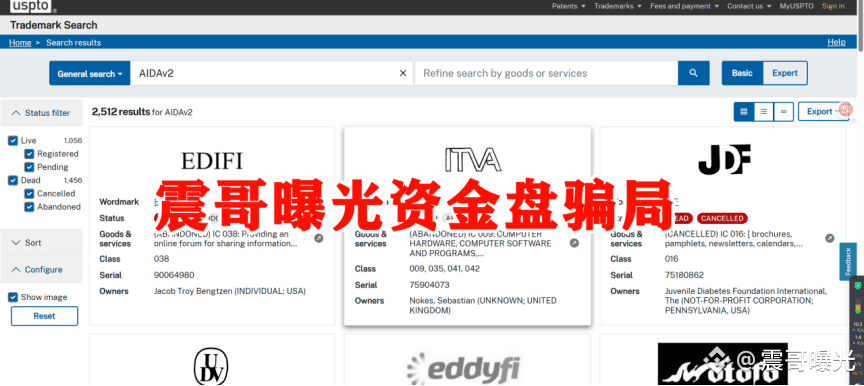Expand JDF goods and services details

tap(829, 238)
